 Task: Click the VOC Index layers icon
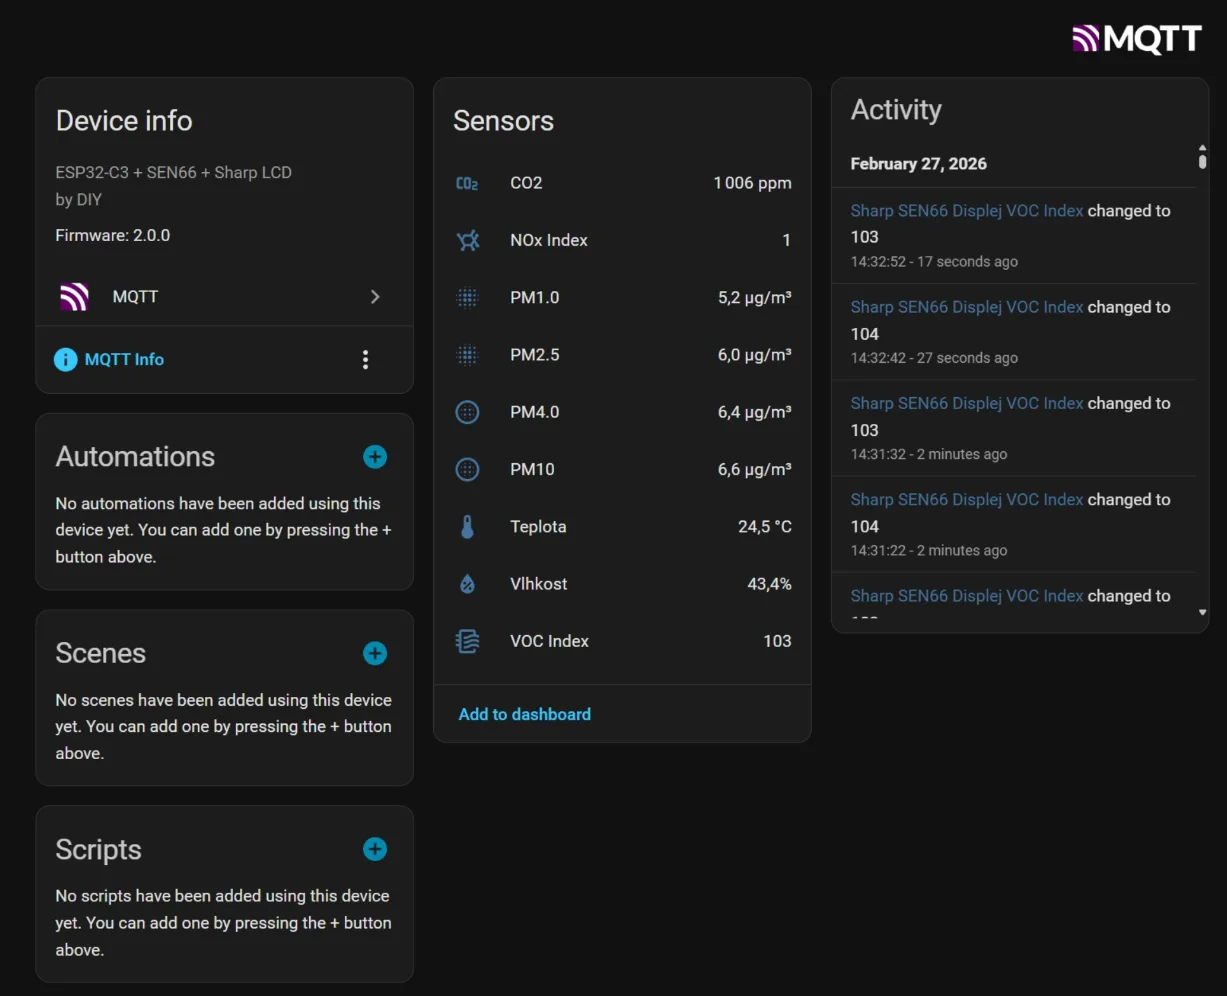click(x=467, y=641)
